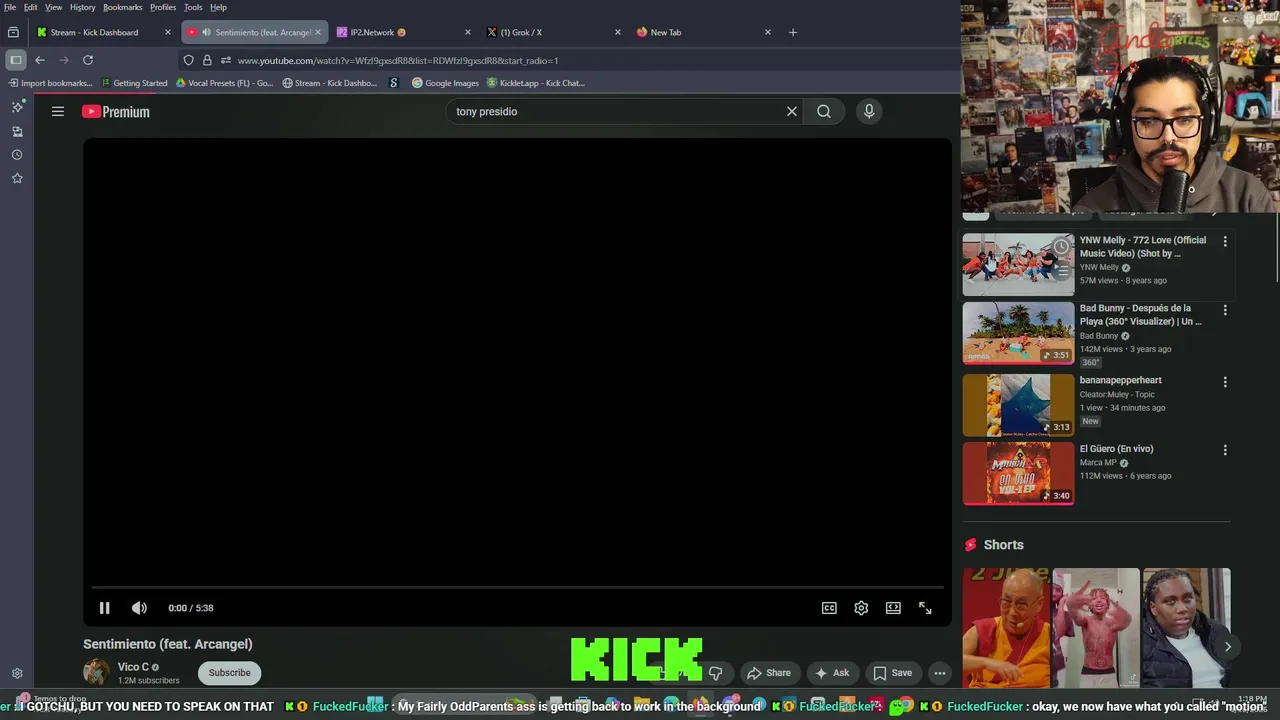
Task: Enter fullscreen on the video player
Action: click(x=925, y=608)
